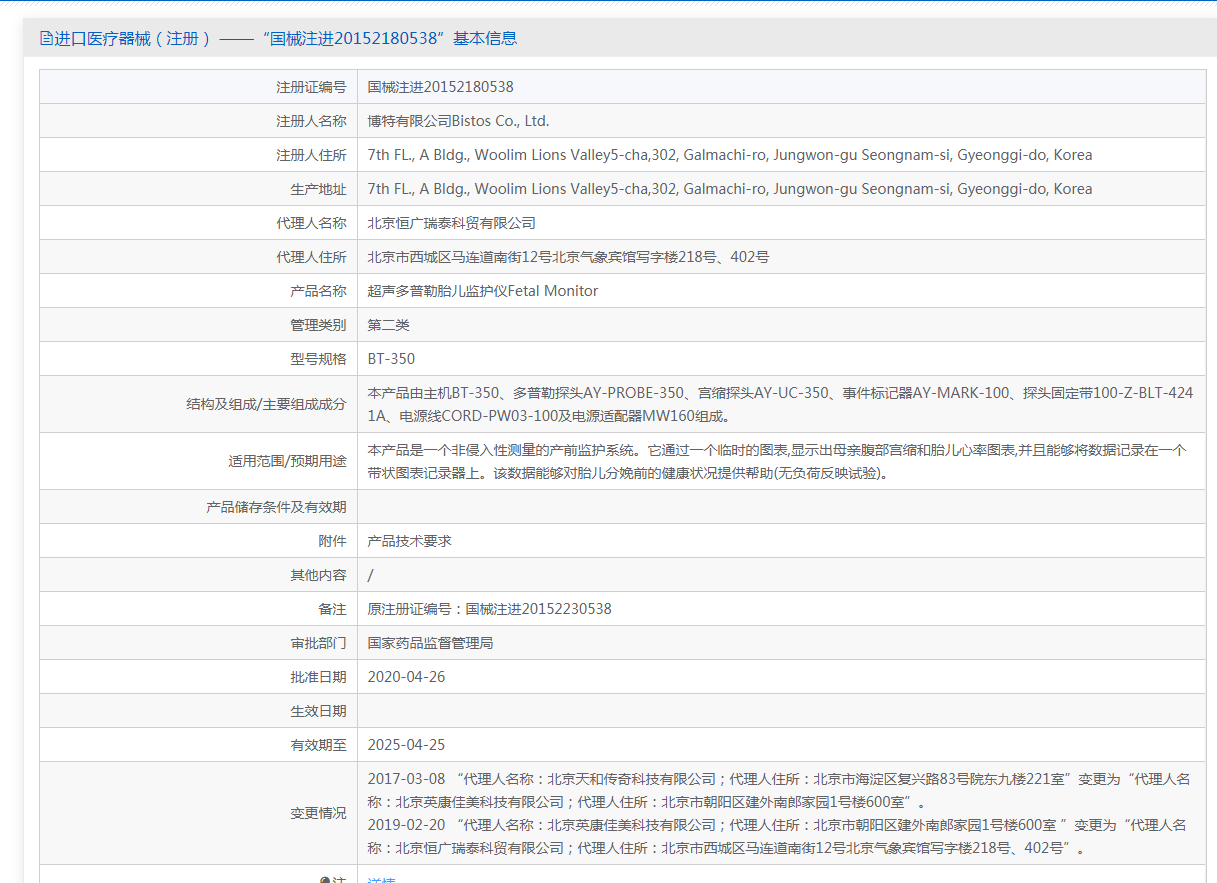The height and width of the screenshot is (883, 1217).
Task: Click the expiry date 2025-04-25
Action: [406, 745]
